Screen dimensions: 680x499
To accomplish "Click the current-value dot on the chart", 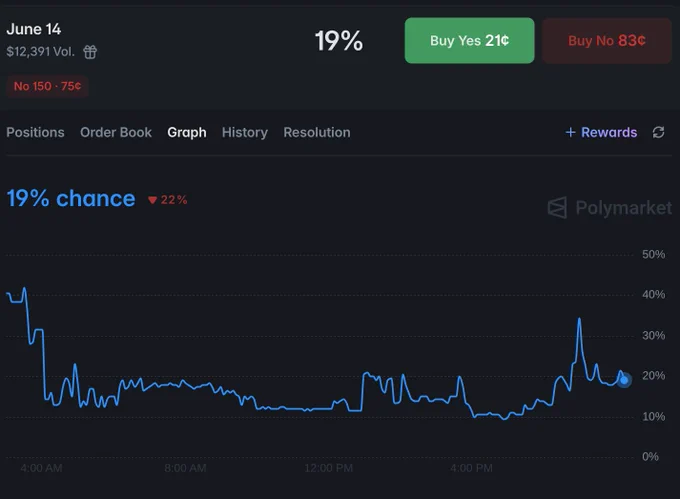I will [x=624, y=380].
